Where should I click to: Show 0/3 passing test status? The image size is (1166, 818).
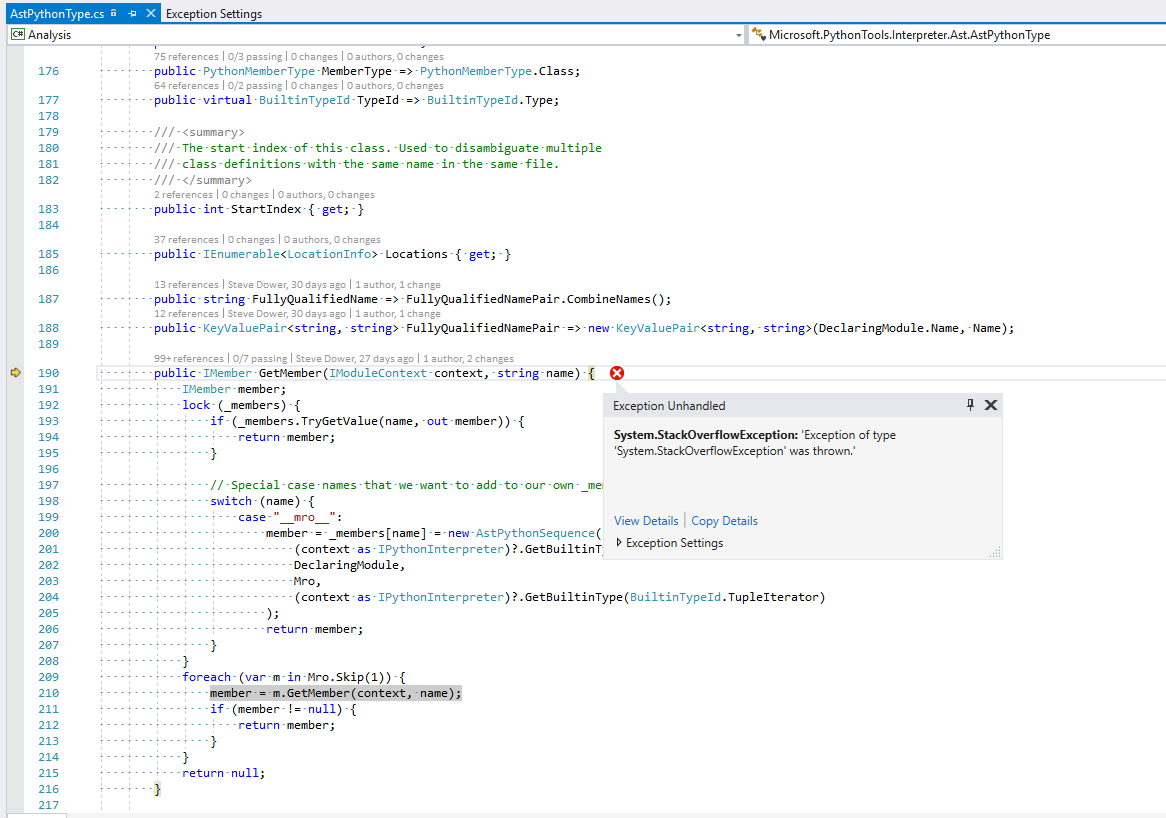click(255, 57)
